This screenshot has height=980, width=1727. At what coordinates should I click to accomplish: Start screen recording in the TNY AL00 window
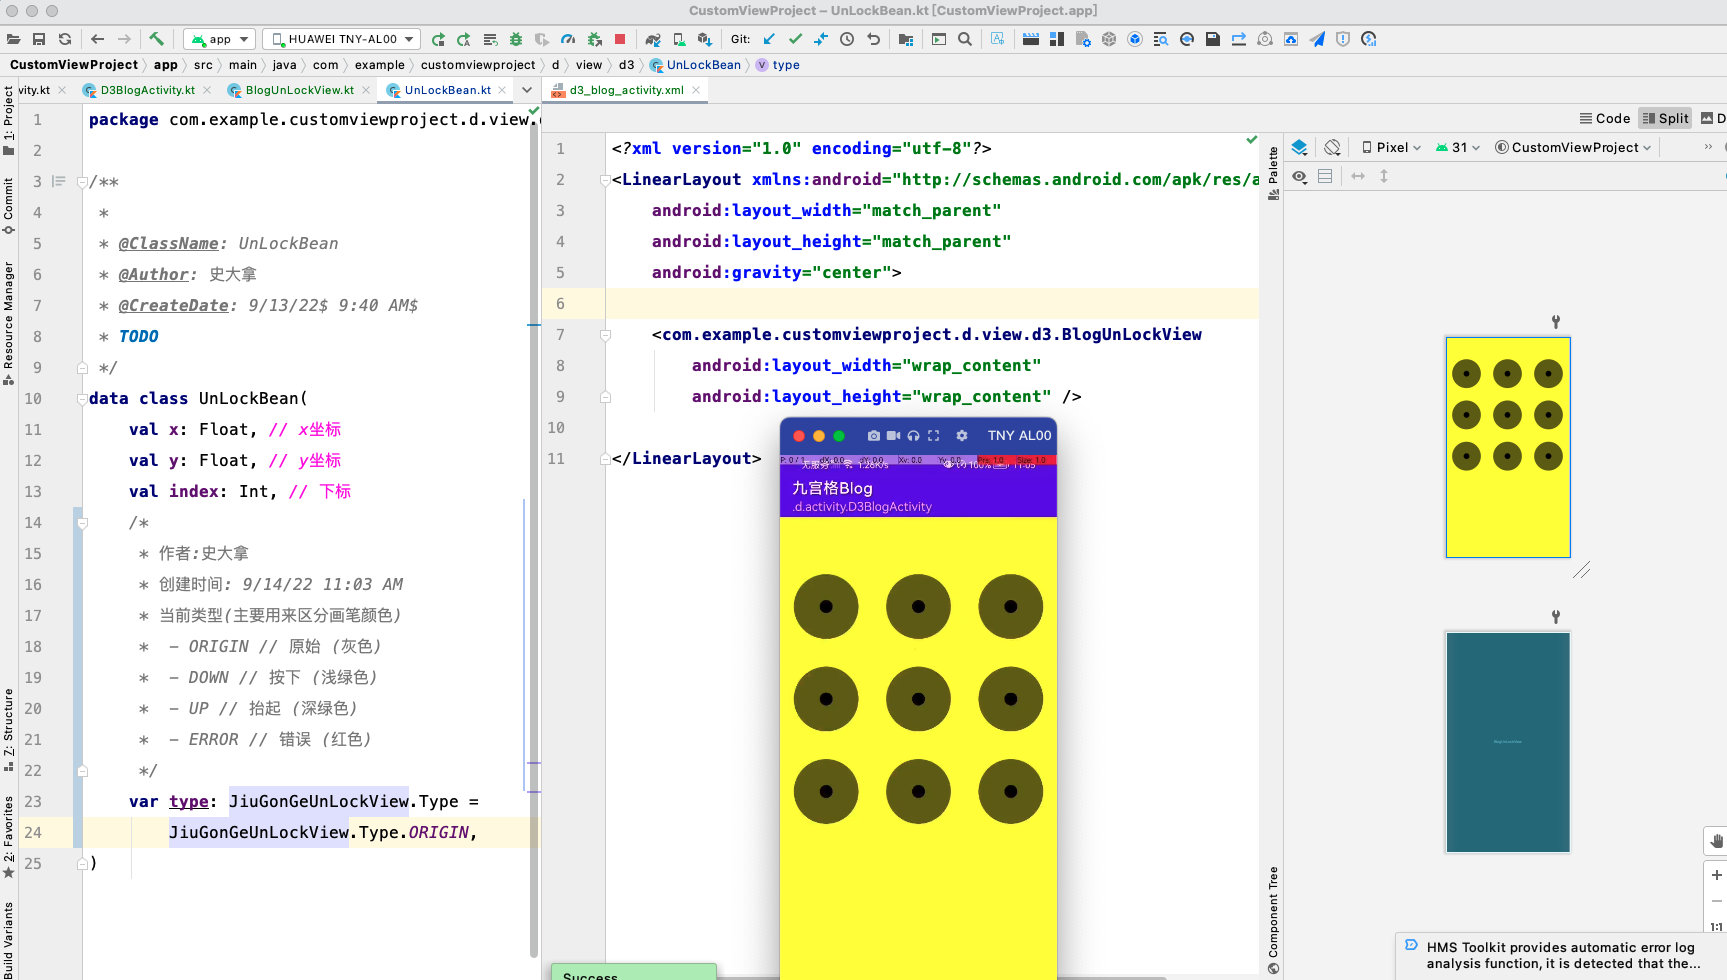[x=893, y=436]
